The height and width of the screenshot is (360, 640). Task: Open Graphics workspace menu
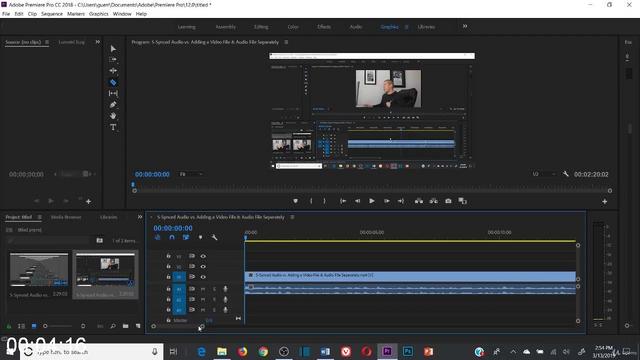(407, 27)
